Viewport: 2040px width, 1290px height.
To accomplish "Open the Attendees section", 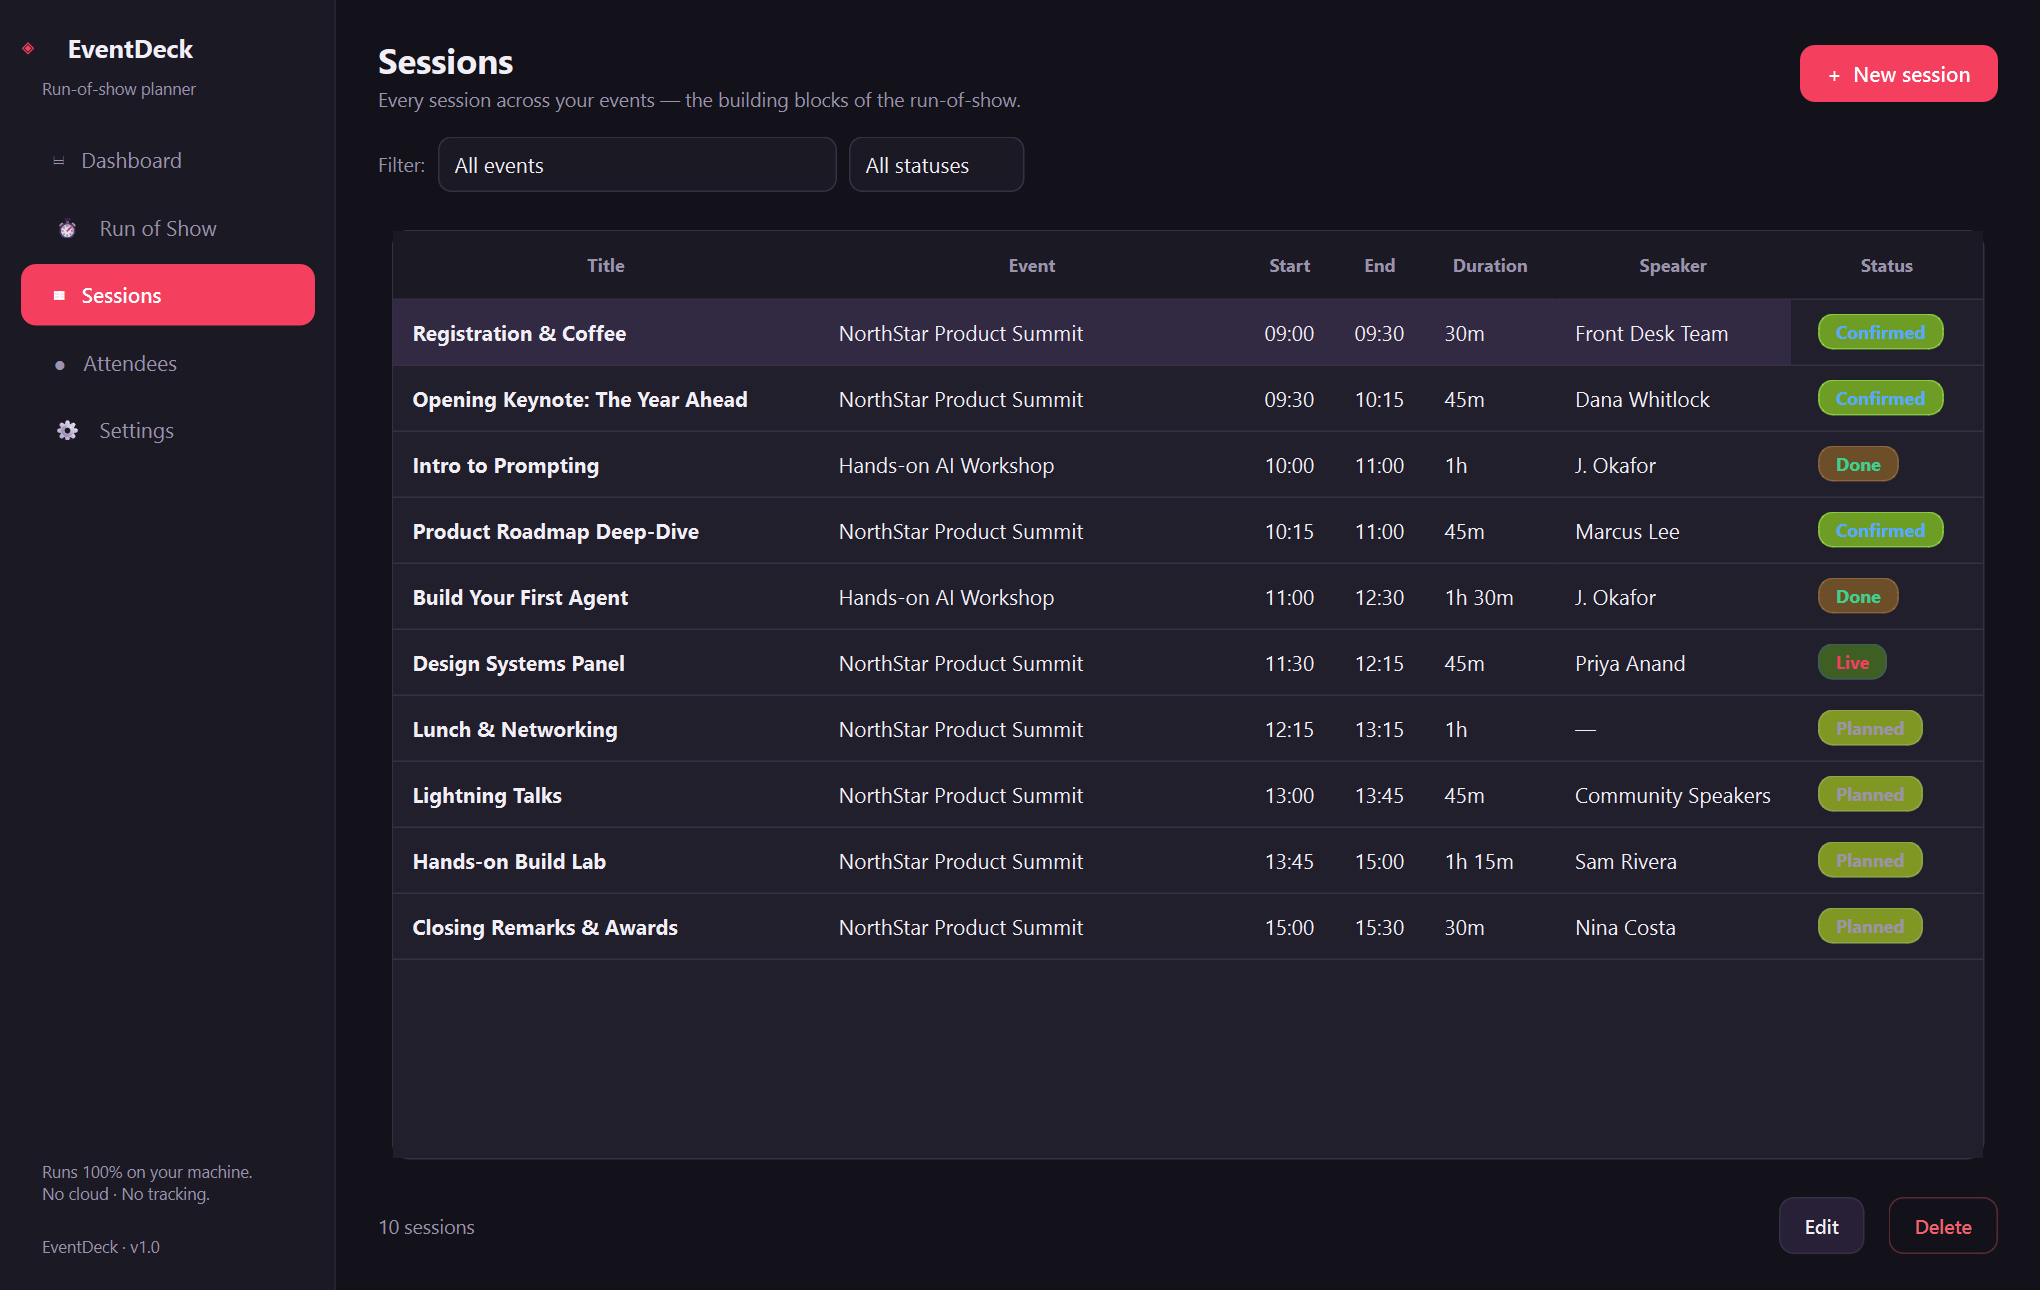I will pos(168,364).
